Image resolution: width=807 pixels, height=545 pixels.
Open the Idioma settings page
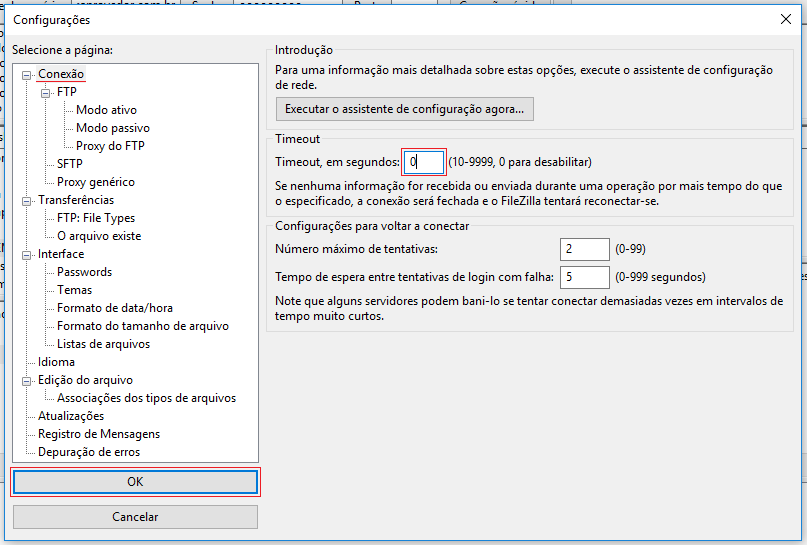tap(56, 362)
